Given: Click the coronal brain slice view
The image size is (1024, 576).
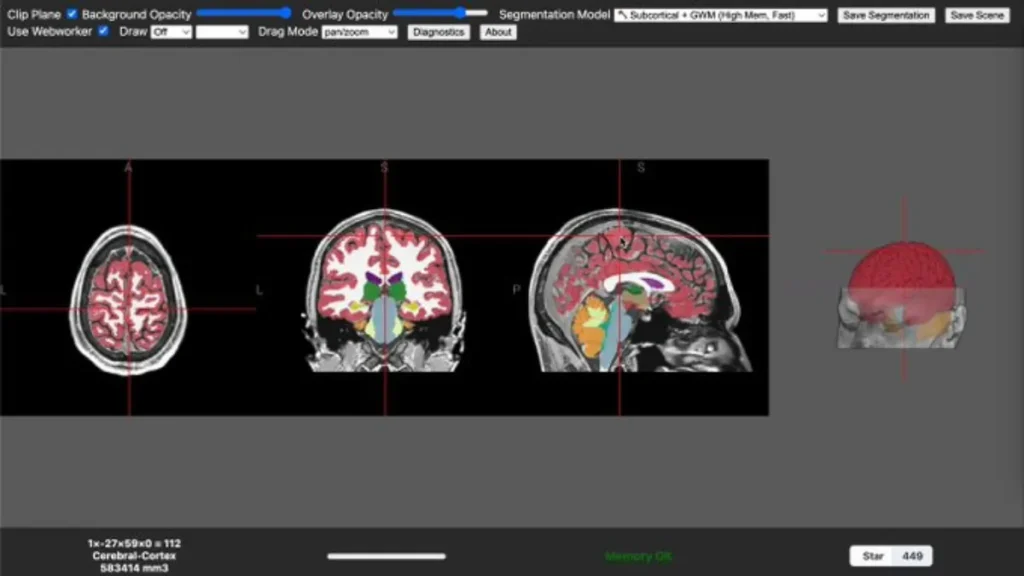Looking at the screenshot, I should click(x=384, y=292).
